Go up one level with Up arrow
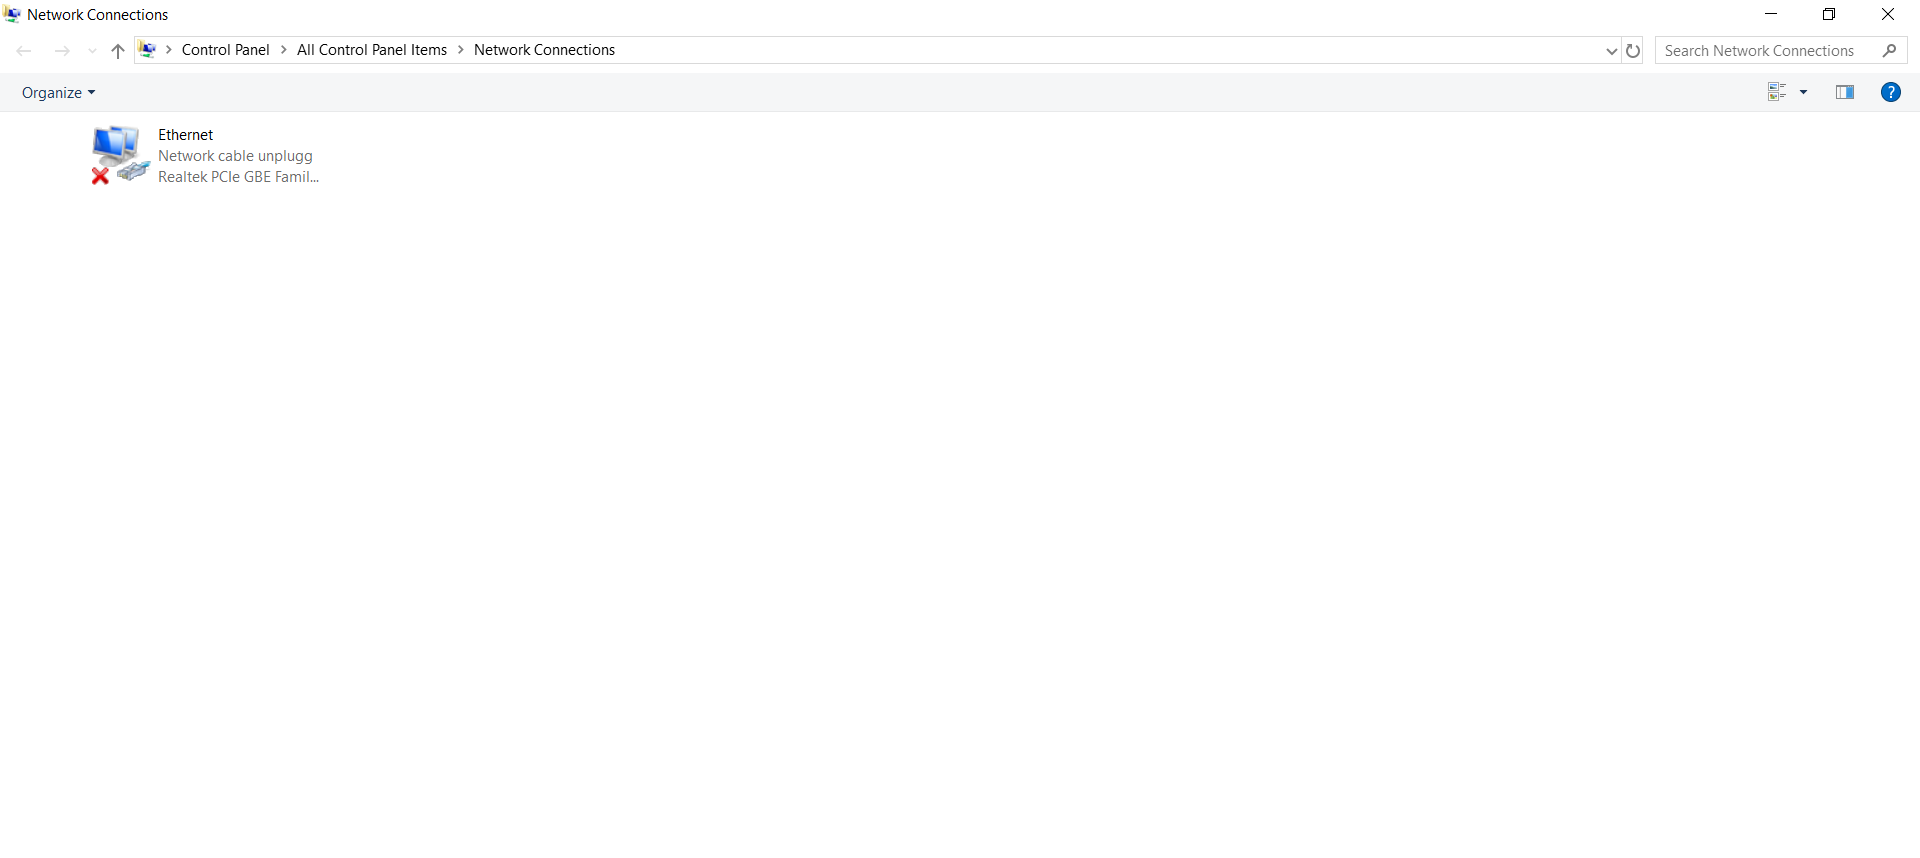Image resolution: width=1920 pixels, height=858 pixels. point(118,51)
